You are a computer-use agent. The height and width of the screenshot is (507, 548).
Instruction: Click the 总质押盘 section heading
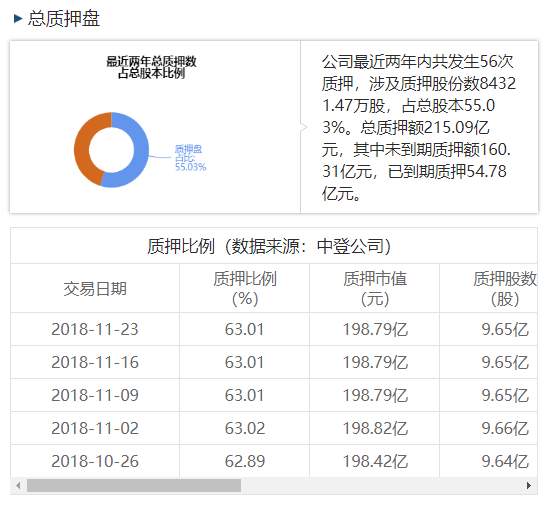[x=64, y=19]
